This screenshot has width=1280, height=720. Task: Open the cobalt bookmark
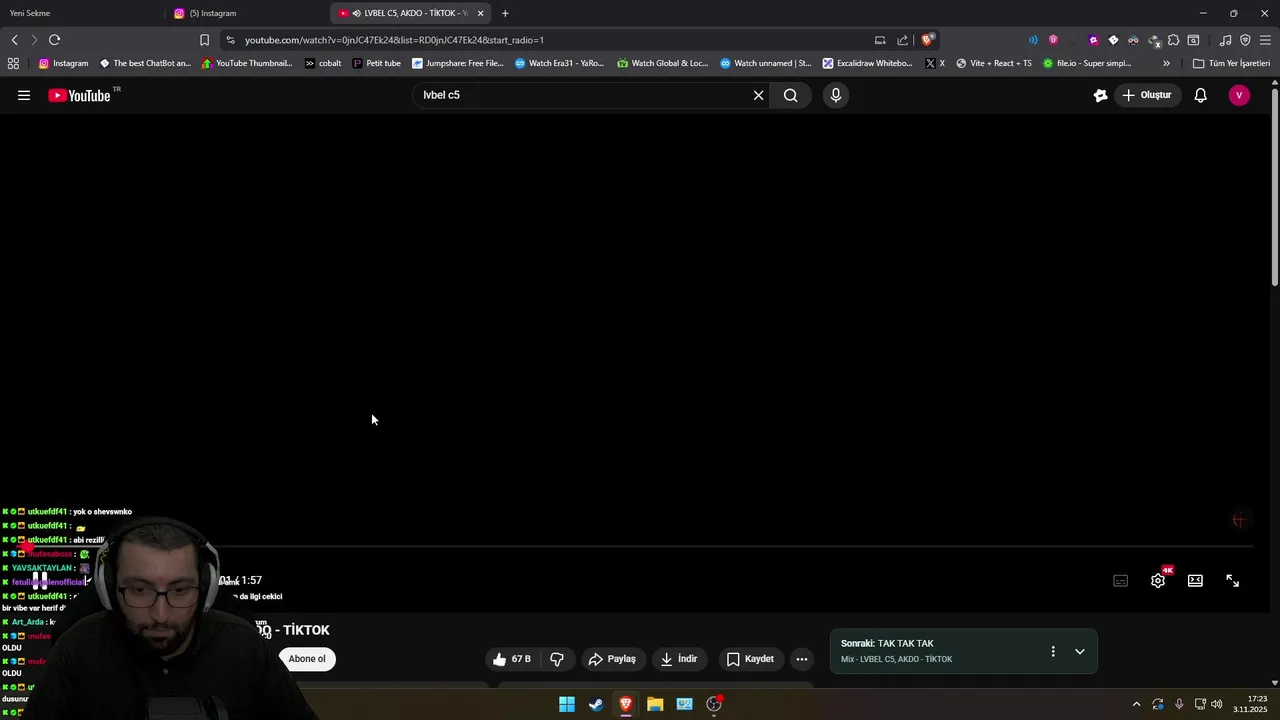[x=323, y=63]
